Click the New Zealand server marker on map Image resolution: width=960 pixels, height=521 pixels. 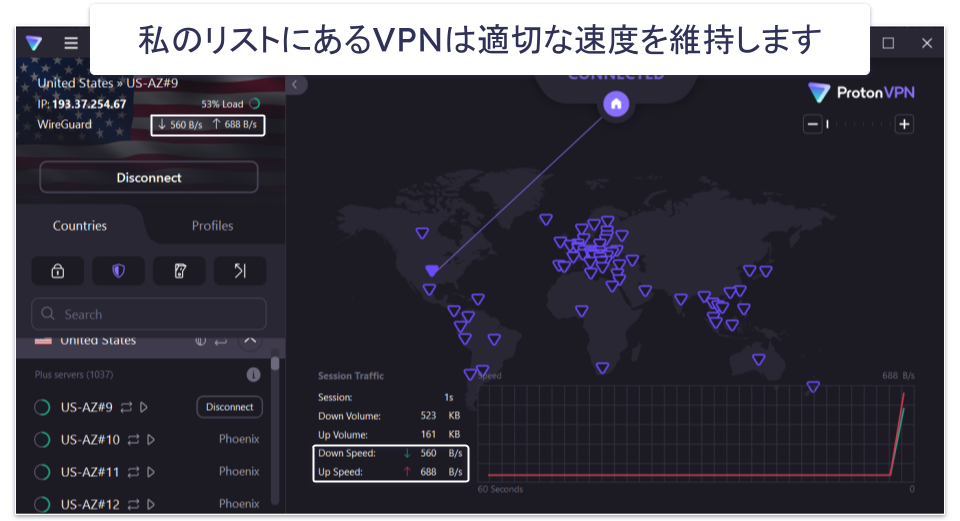click(x=813, y=386)
